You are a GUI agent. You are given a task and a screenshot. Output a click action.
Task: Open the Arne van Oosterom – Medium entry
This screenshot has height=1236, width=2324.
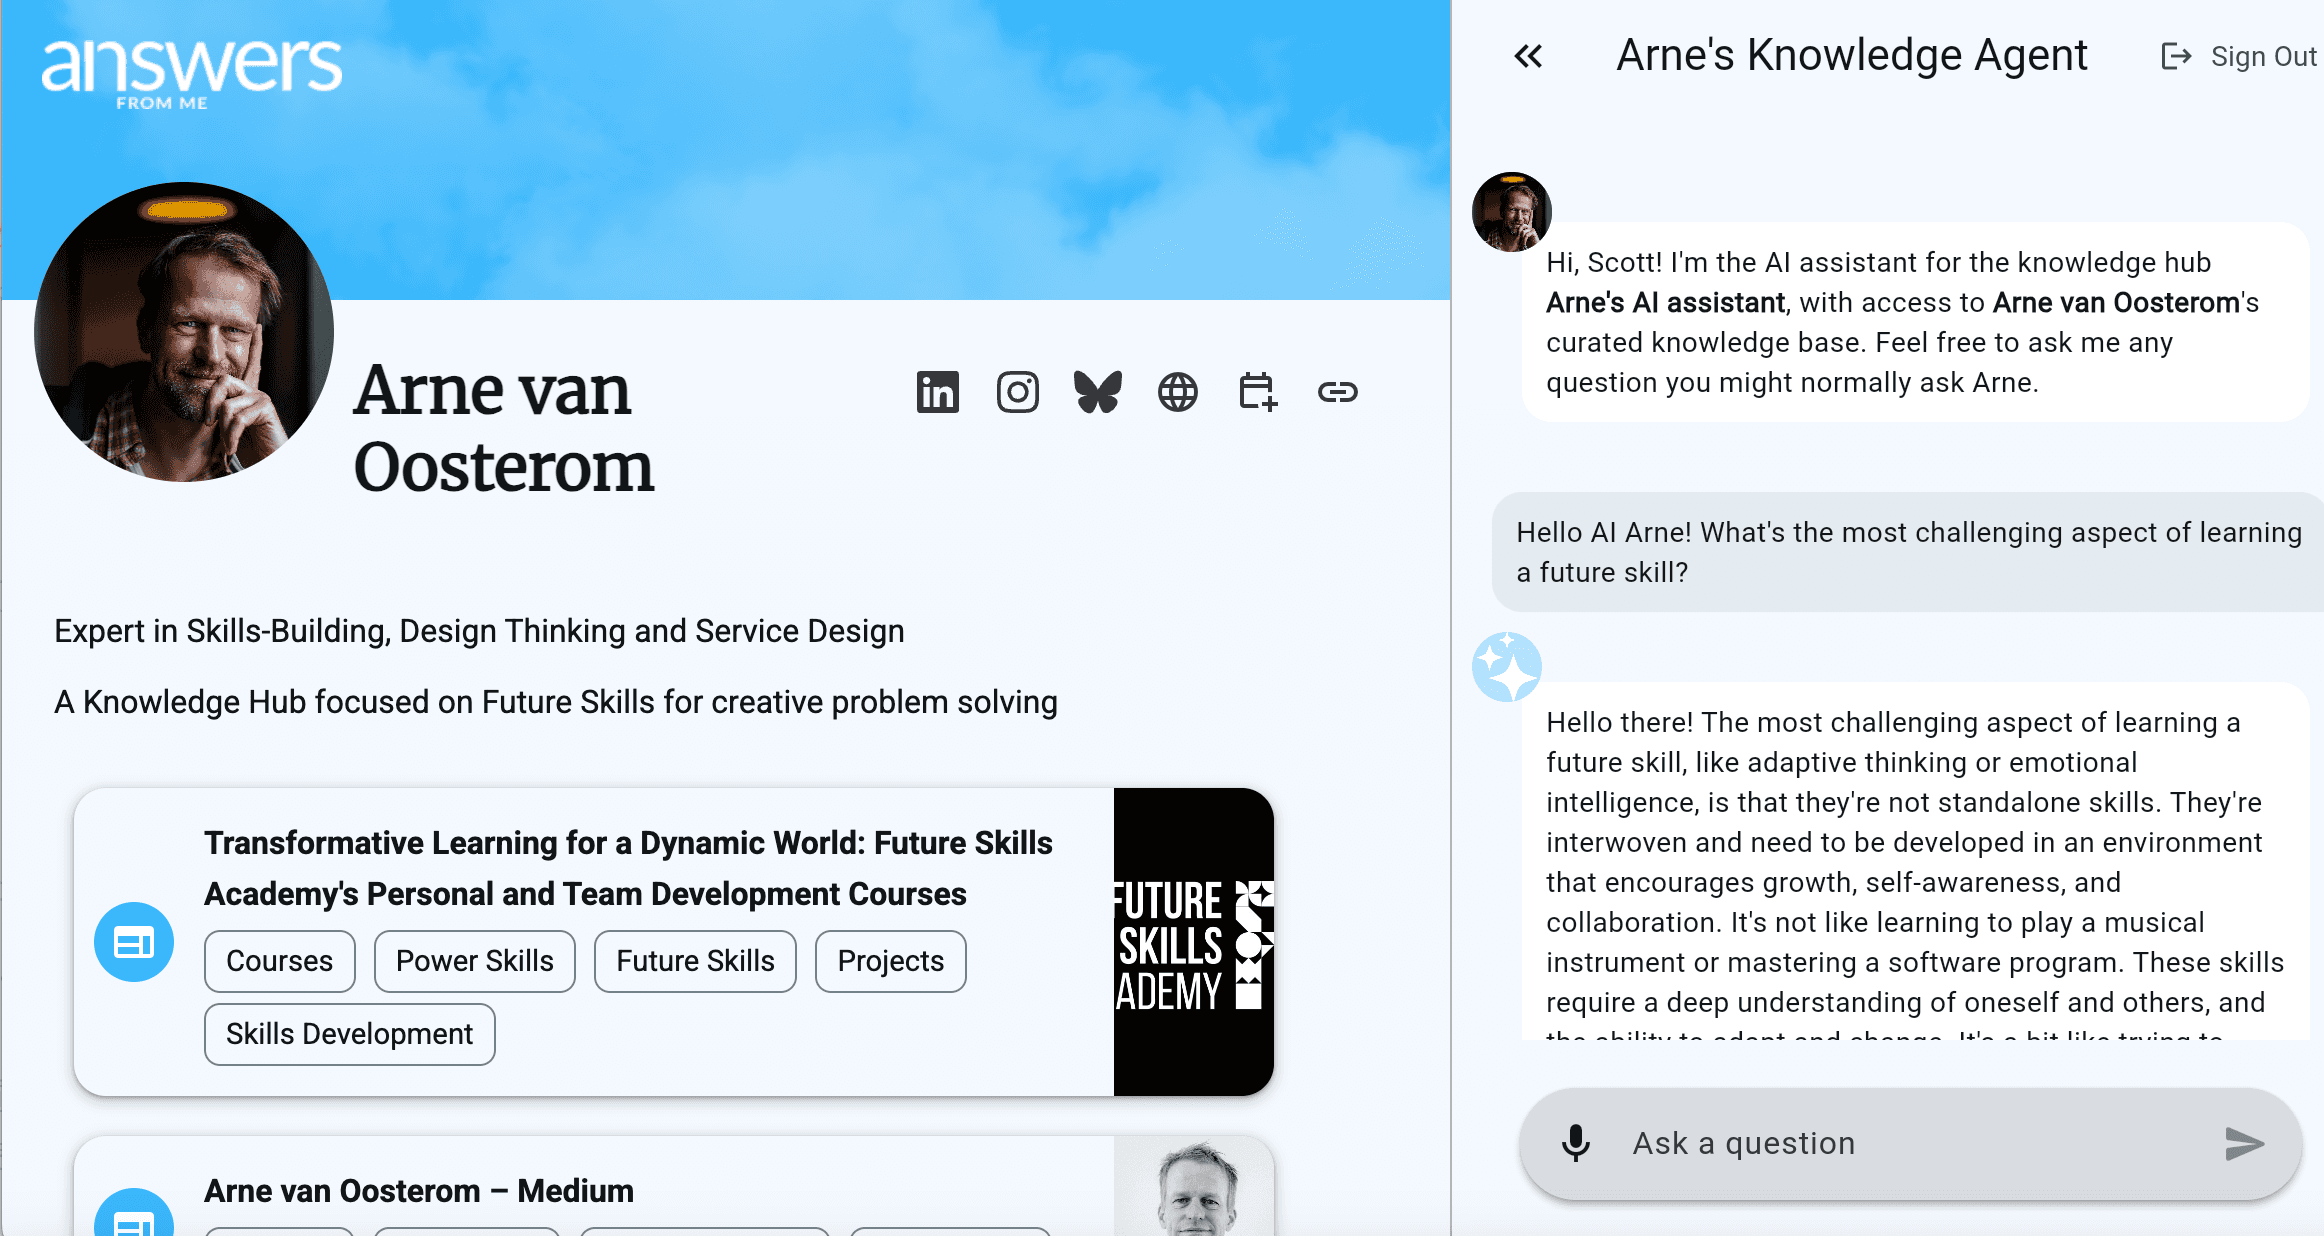click(419, 1190)
